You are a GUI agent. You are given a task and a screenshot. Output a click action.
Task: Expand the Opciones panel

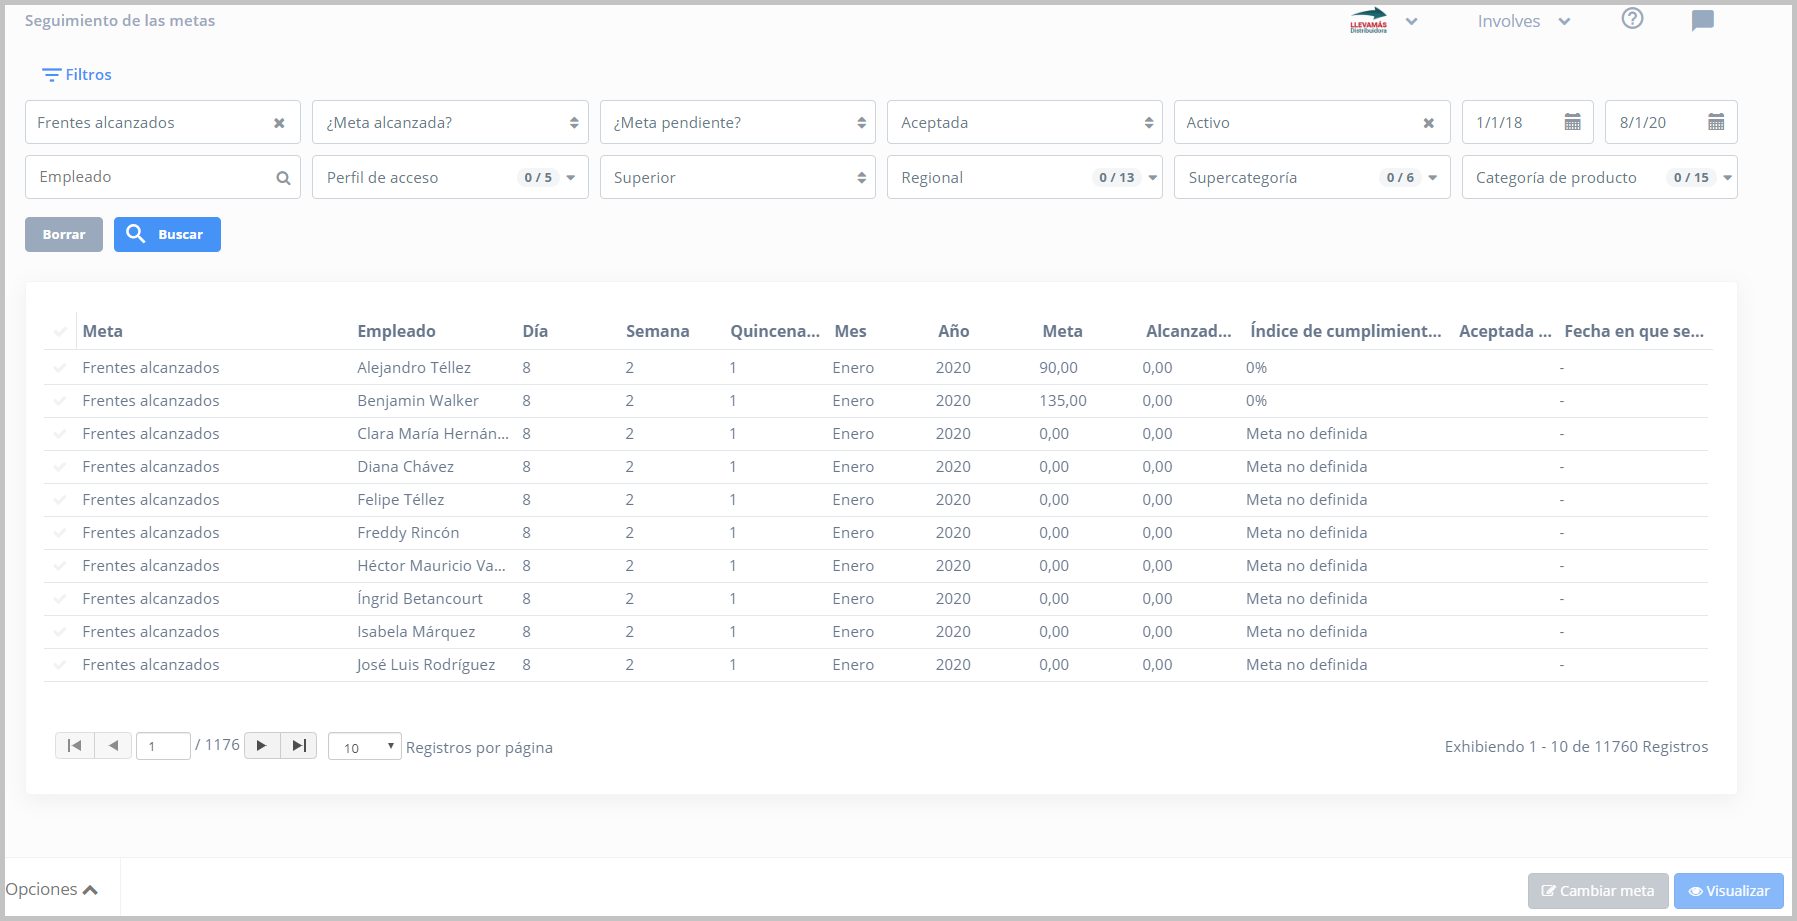tap(52, 889)
